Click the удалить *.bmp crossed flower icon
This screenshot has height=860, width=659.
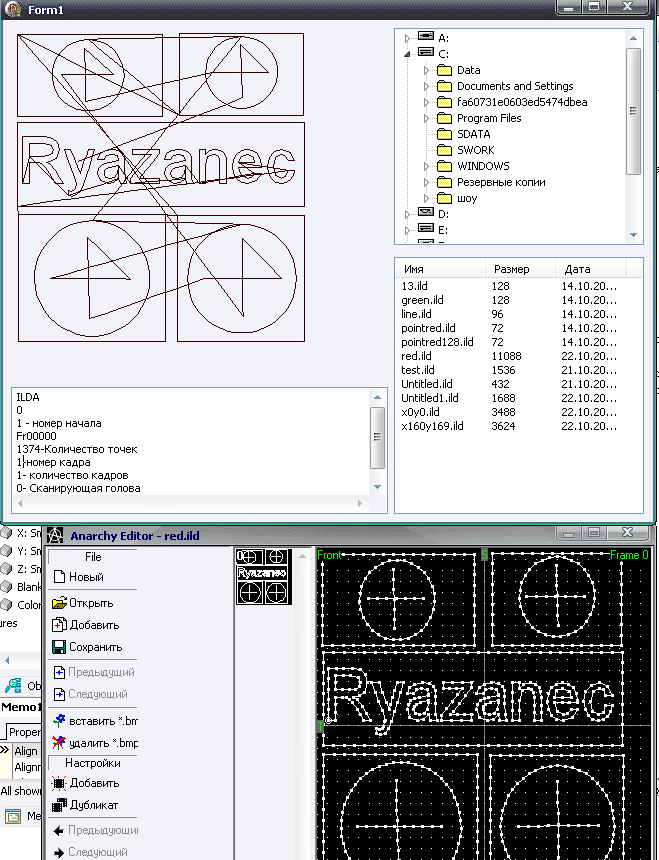point(59,743)
